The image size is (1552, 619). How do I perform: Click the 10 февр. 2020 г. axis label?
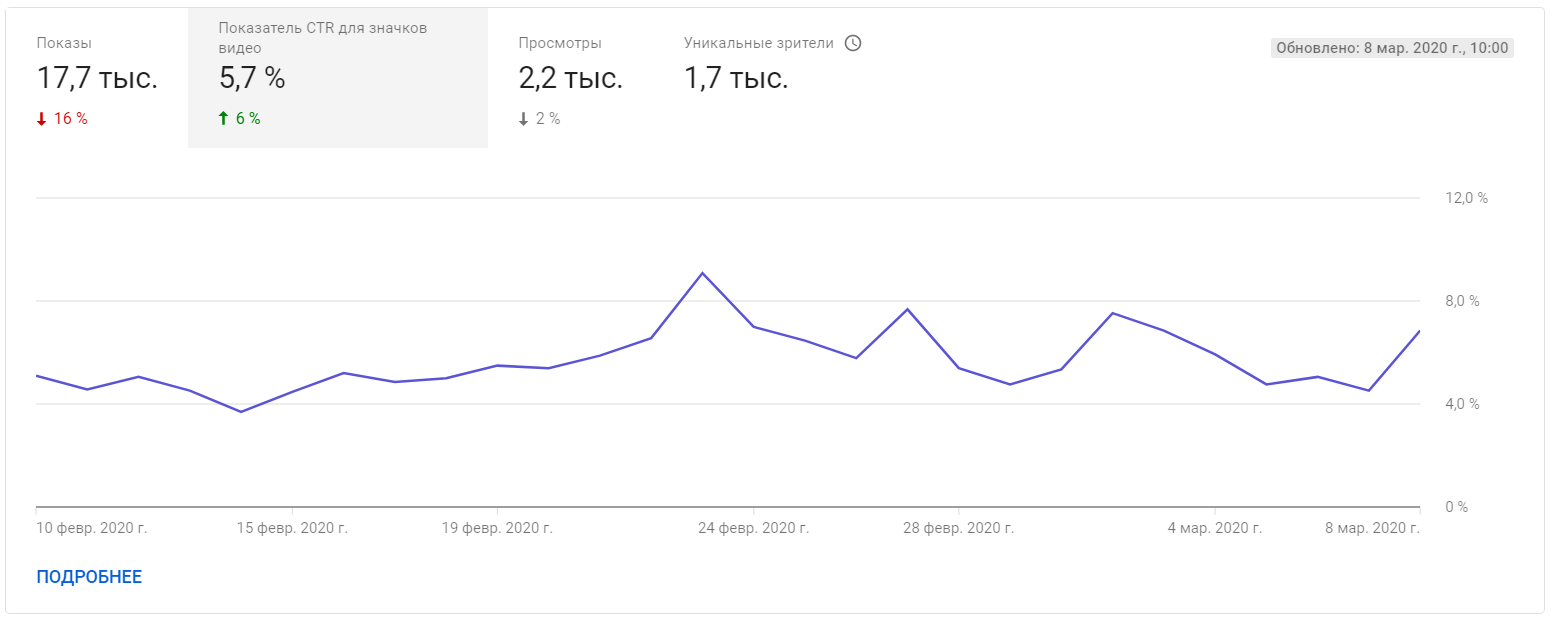(92, 528)
